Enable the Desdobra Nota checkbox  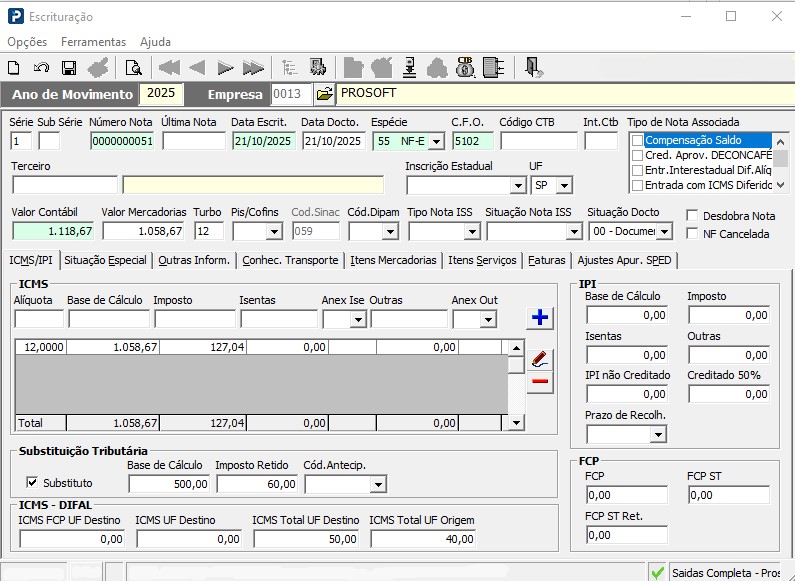[x=694, y=216]
